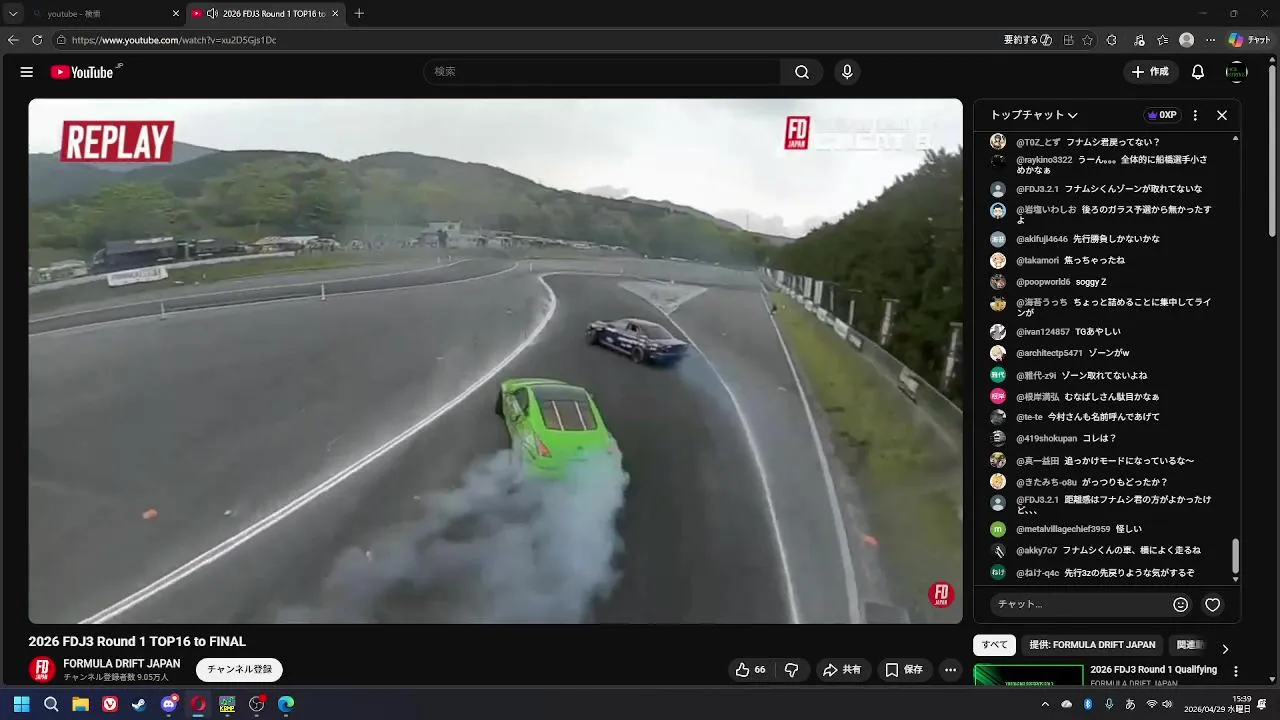Open the YouTube account avatar menu

pyautogui.click(x=1237, y=72)
